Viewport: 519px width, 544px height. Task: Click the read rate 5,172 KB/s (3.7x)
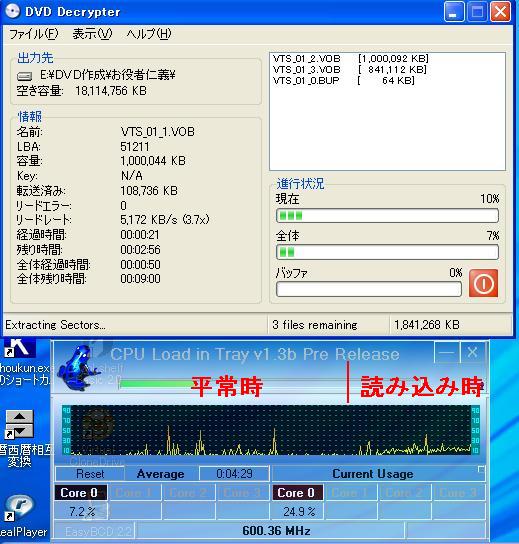tap(165, 220)
